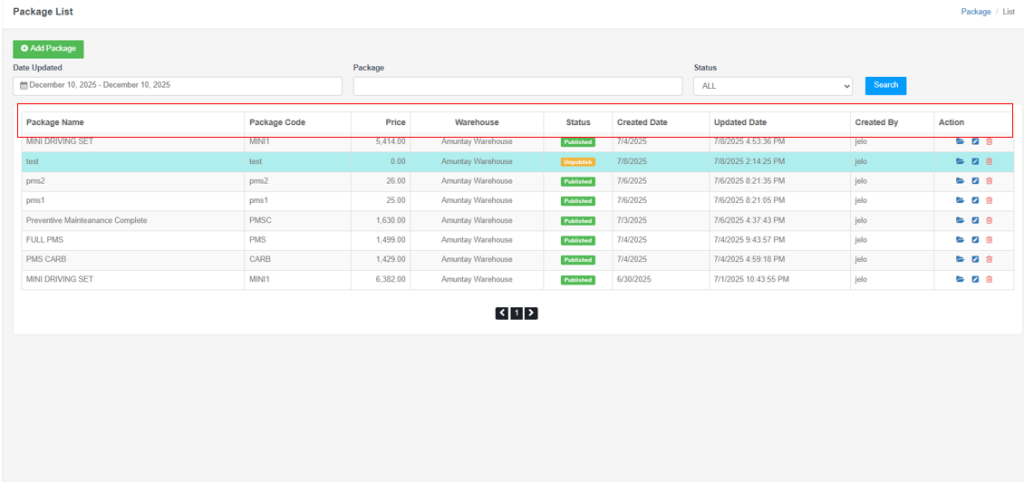This screenshot has height=482, width=1024.
Task: Click into the Package search field
Action: pos(517,86)
